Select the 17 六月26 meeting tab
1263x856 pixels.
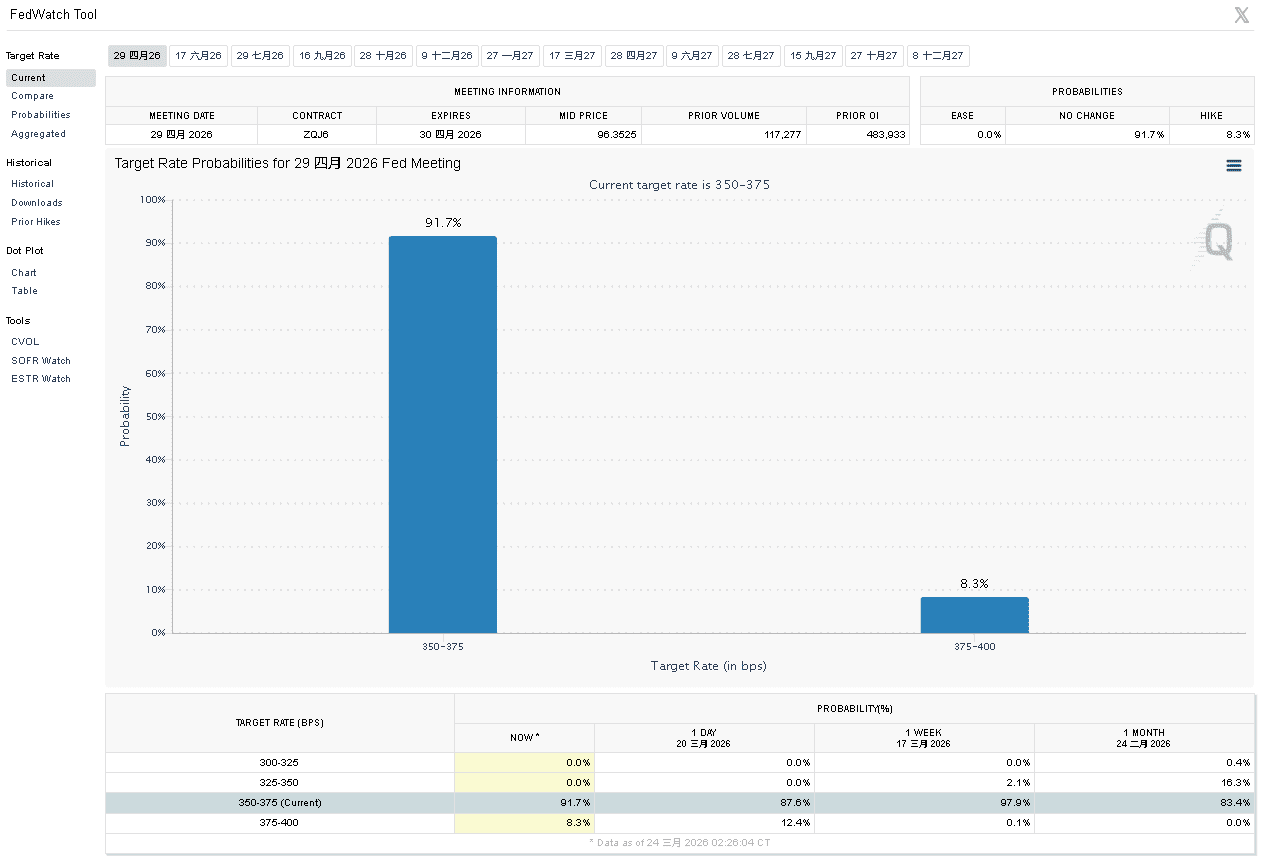pyautogui.click(x=199, y=56)
